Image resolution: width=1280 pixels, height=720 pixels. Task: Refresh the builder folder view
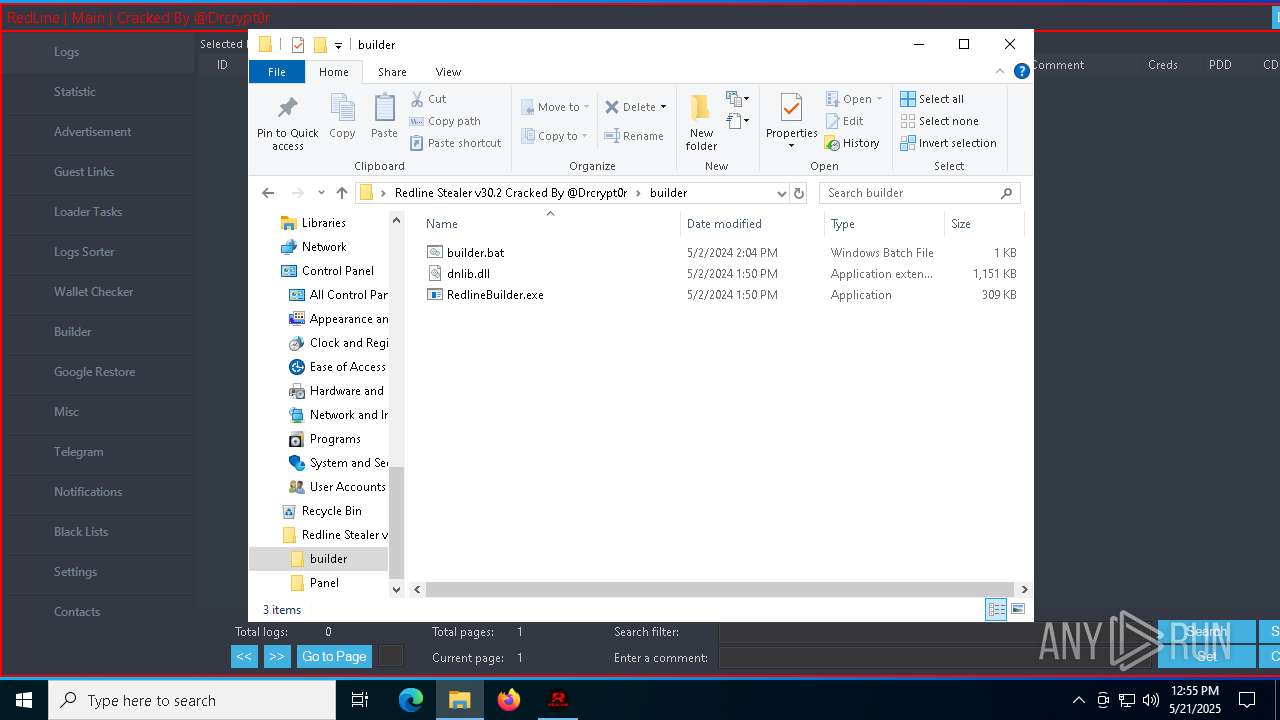[x=798, y=193]
